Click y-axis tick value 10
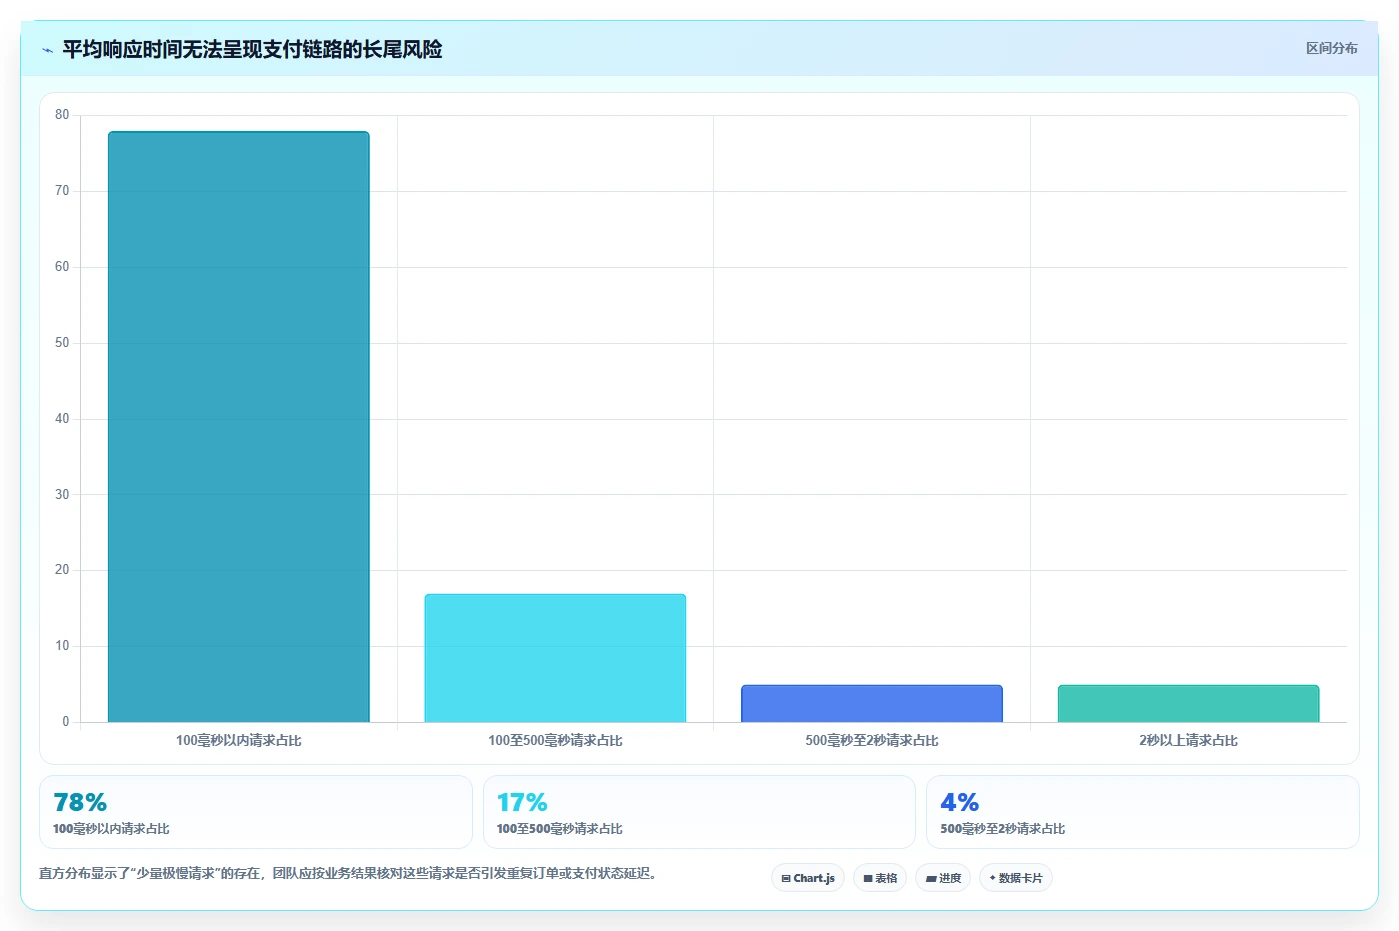This screenshot has height=931, width=1399. (x=62, y=646)
